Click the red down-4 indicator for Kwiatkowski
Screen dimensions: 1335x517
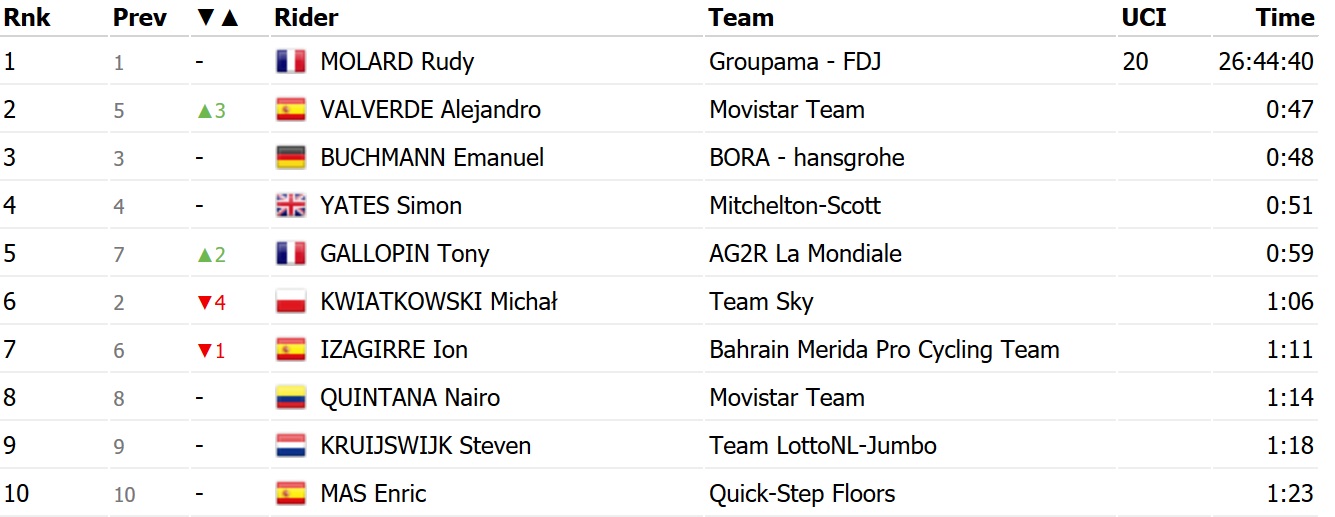pyautogui.click(x=211, y=302)
